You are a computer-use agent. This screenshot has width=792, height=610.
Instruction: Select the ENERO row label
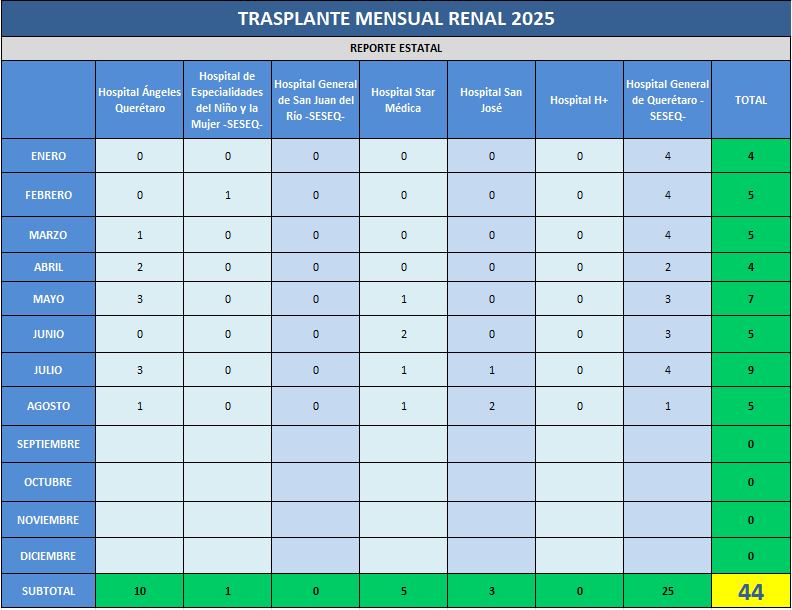point(48,156)
